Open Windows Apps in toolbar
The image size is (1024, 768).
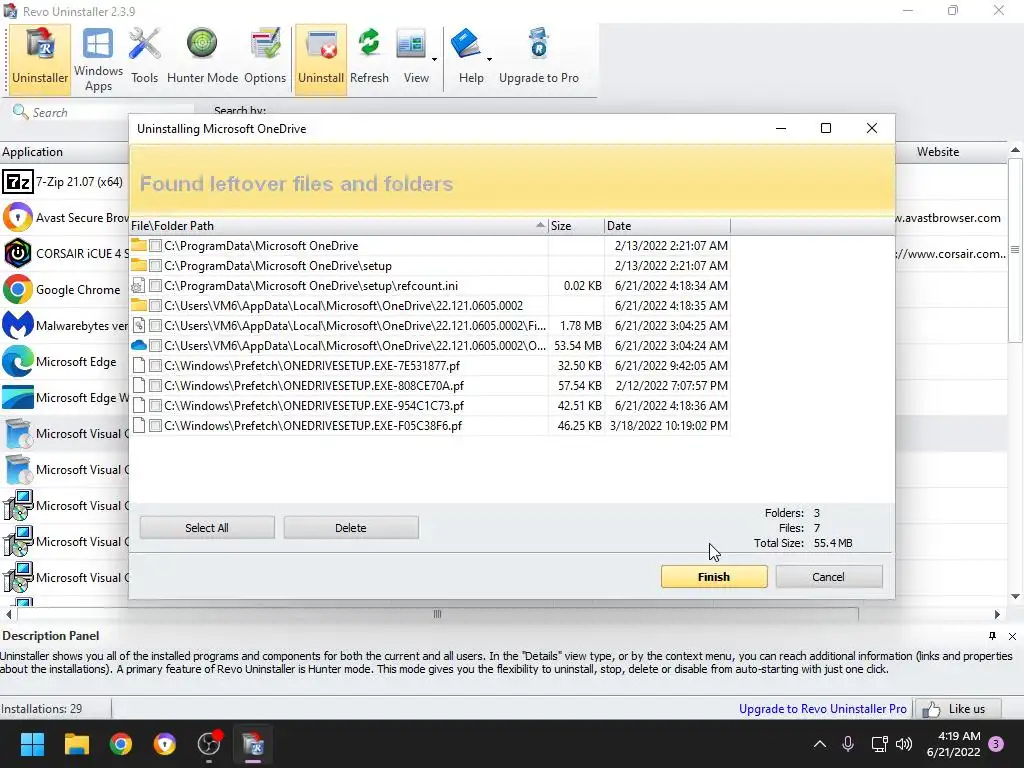click(98, 59)
